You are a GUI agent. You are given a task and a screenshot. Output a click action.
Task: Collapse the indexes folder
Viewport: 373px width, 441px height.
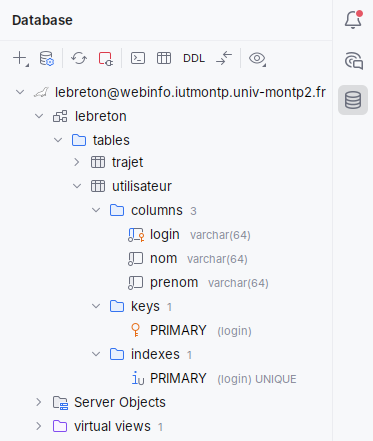coord(96,354)
